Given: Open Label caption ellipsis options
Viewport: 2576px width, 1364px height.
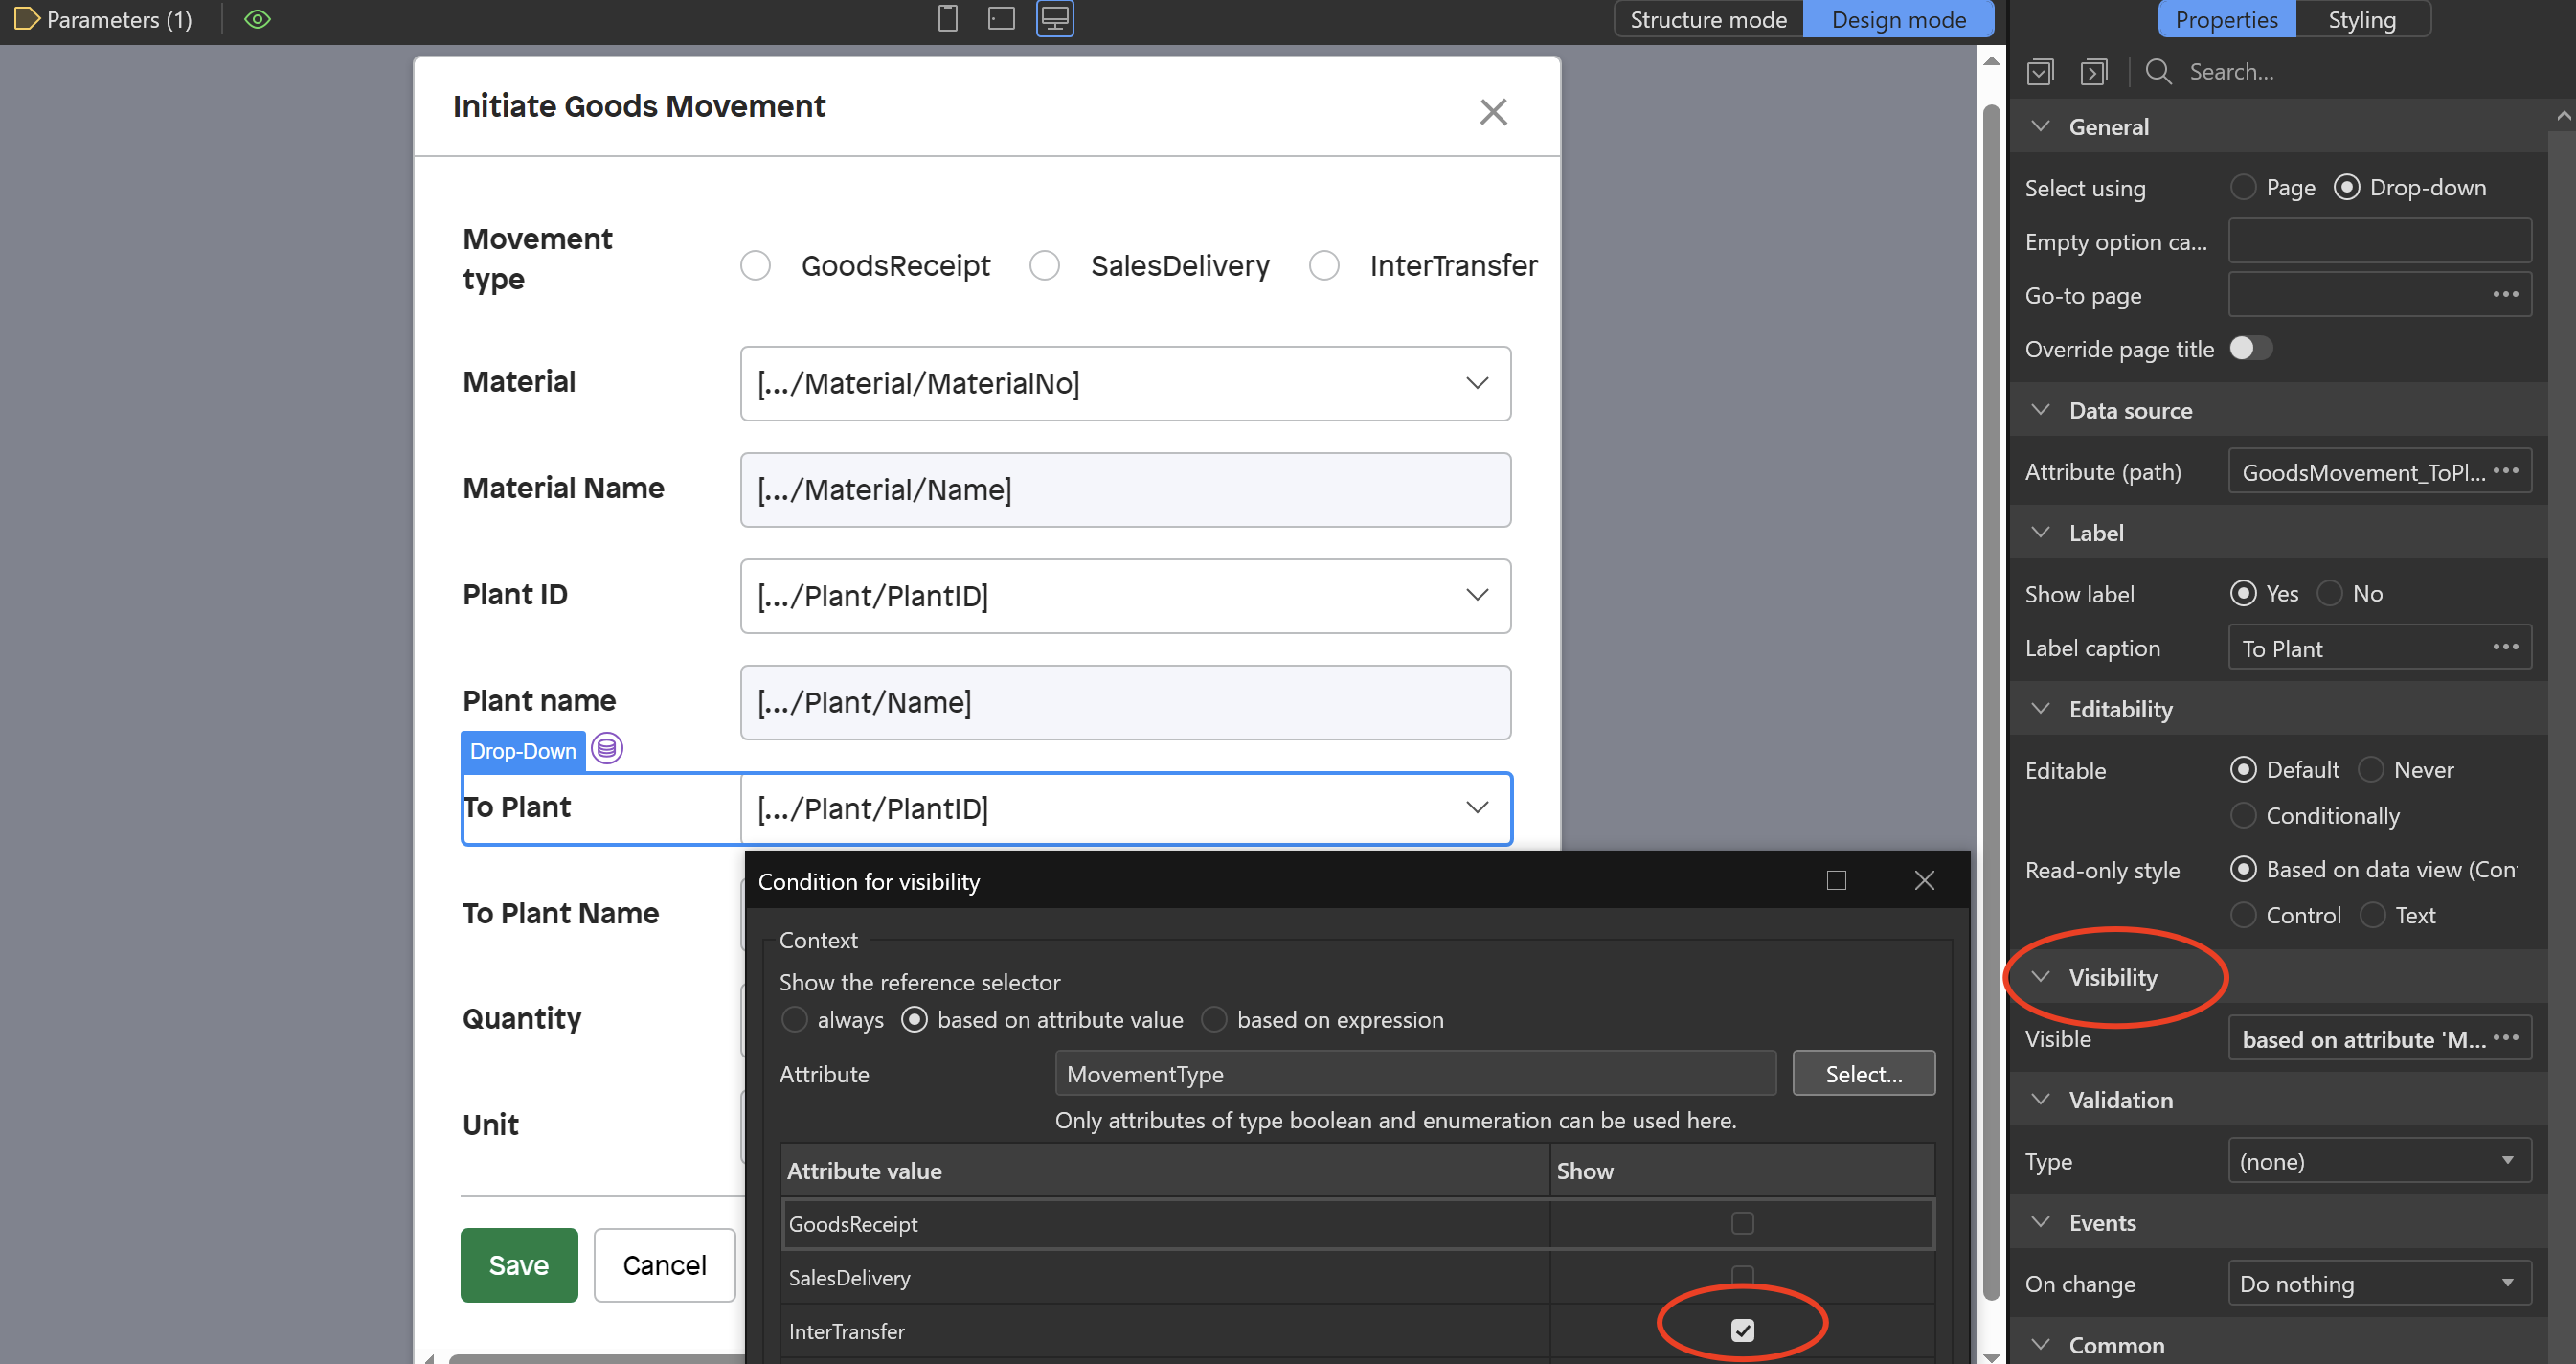Looking at the screenshot, I should pyautogui.click(x=2505, y=647).
